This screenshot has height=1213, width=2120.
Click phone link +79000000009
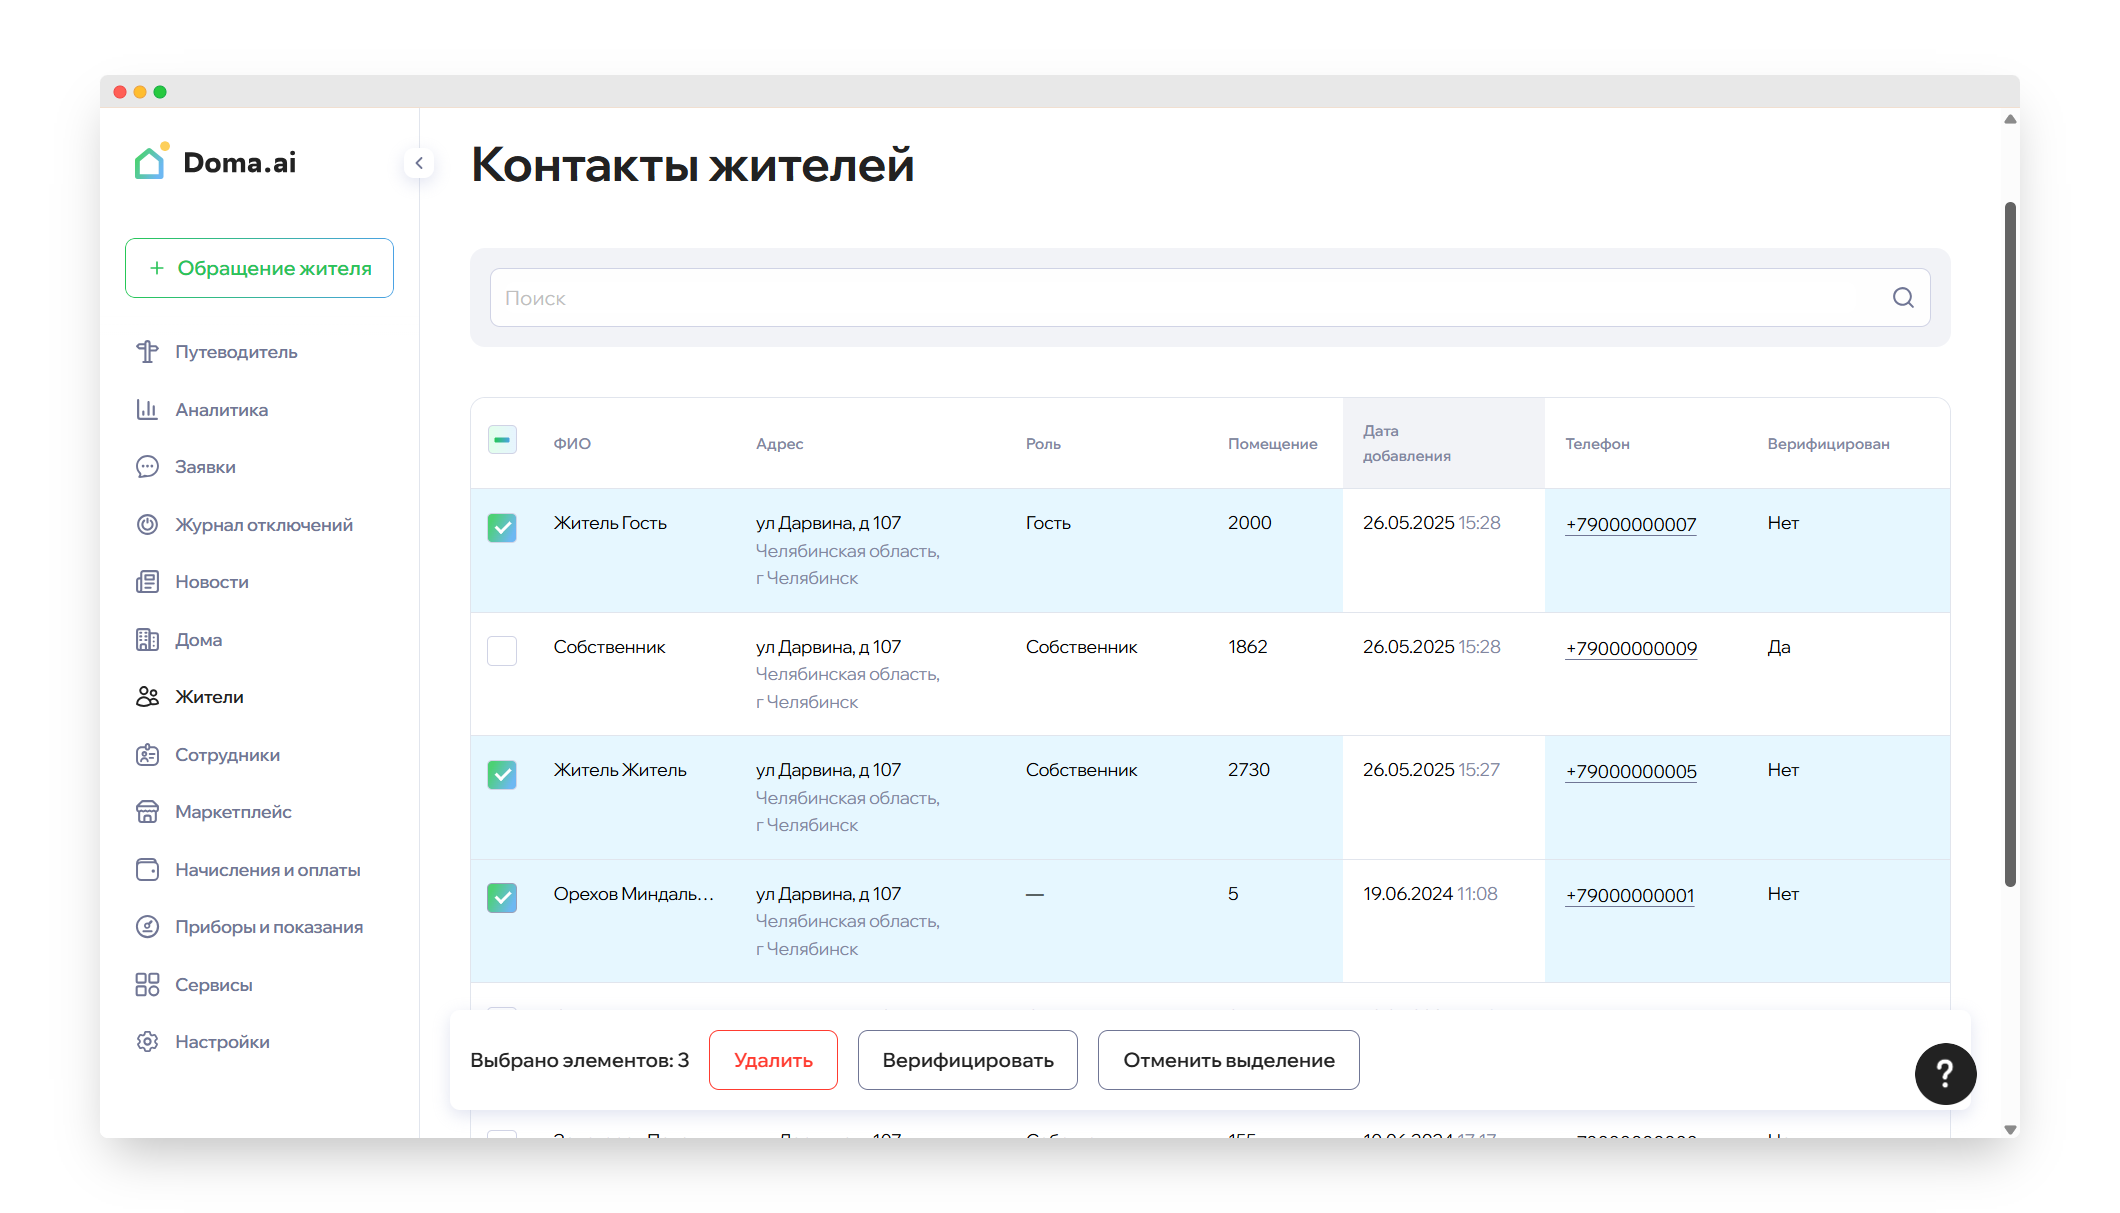[x=1631, y=649]
